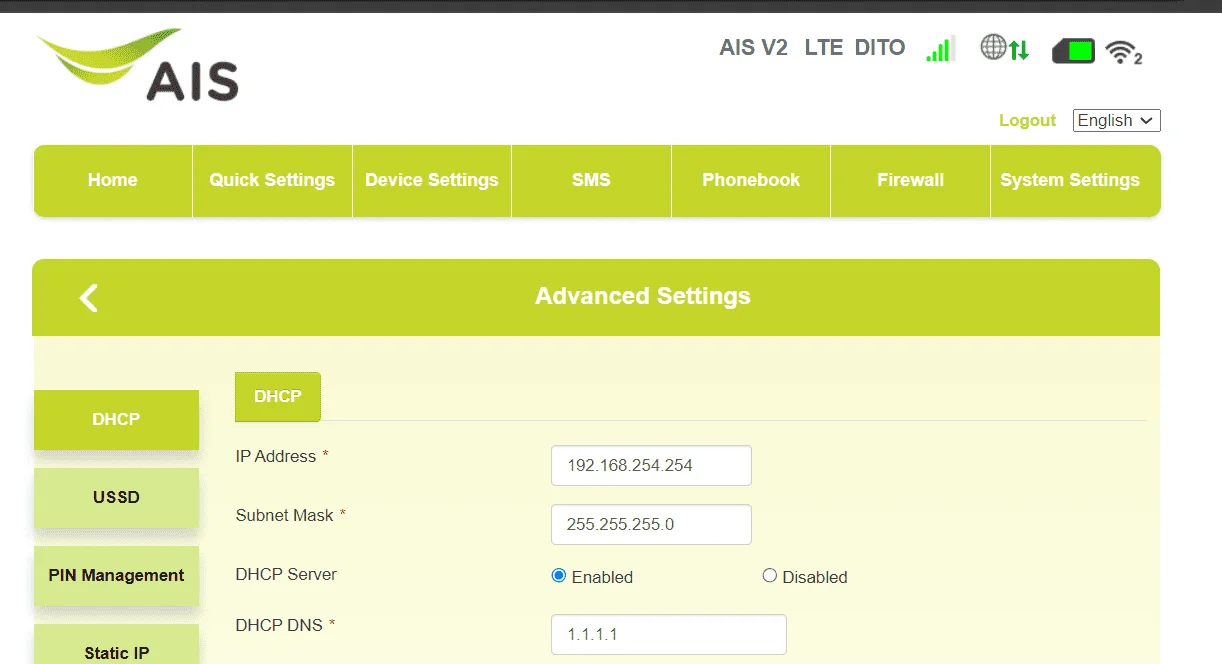Click the signal strength bars icon
Image resolution: width=1222 pixels, height=664 pixels.
click(x=940, y=48)
